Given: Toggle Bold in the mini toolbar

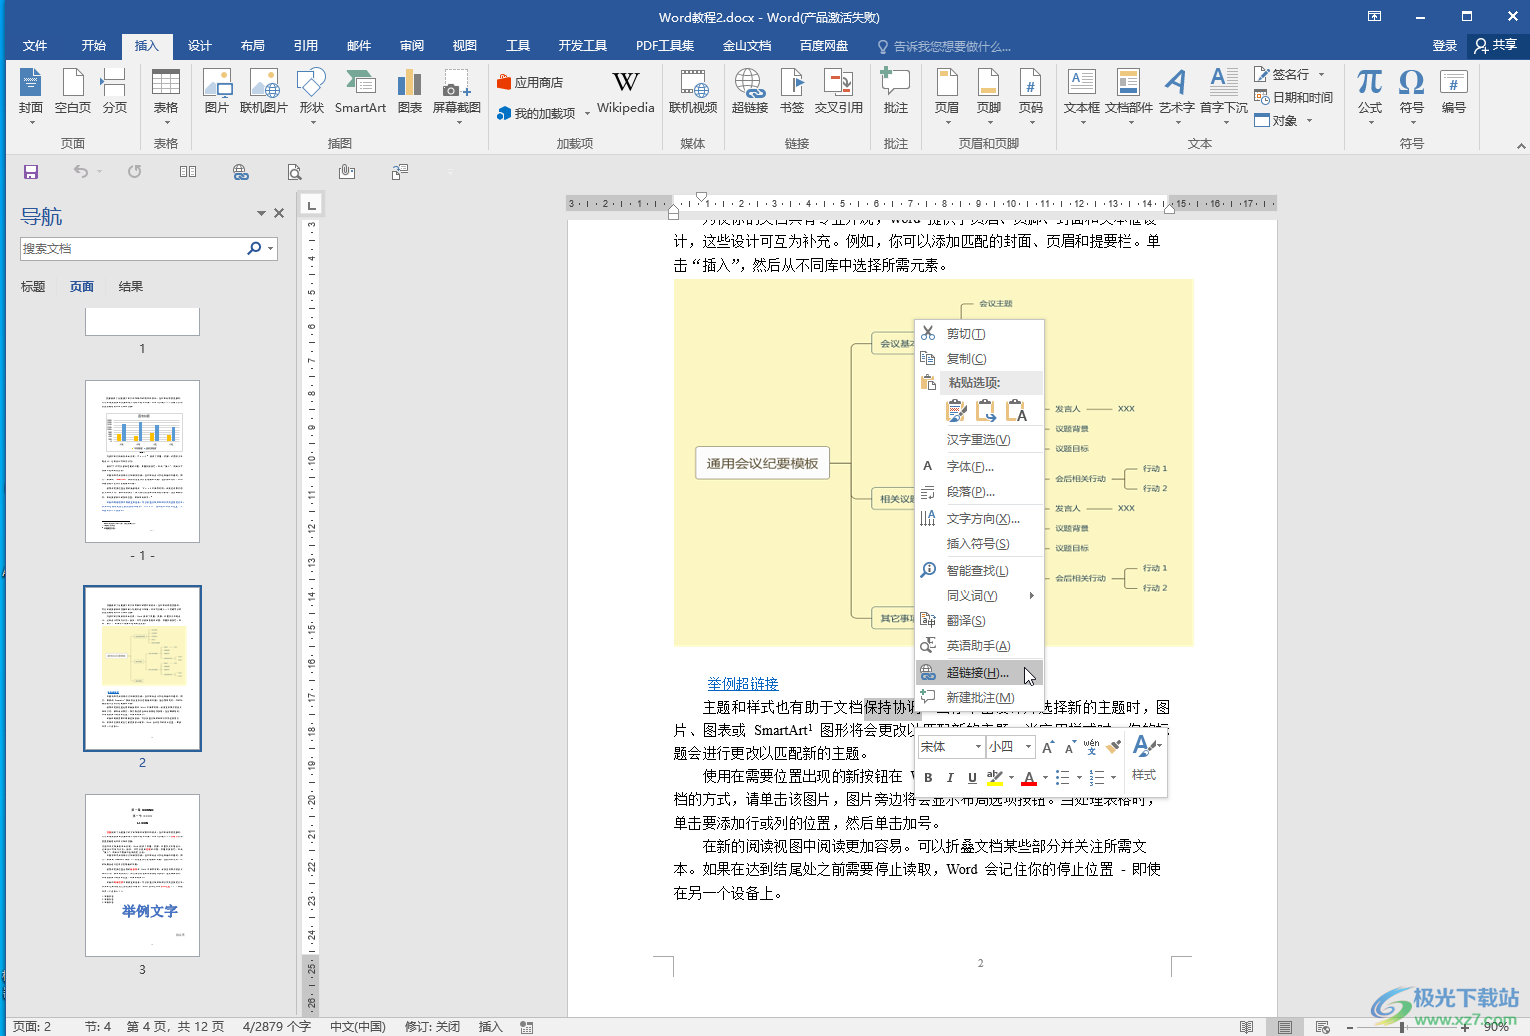Looking at the screenshot, I should click(928, 777).
